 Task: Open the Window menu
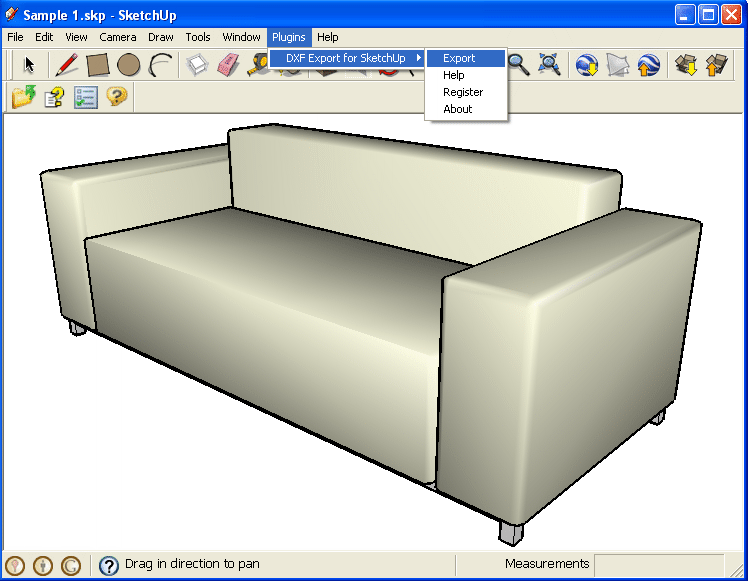241,37
